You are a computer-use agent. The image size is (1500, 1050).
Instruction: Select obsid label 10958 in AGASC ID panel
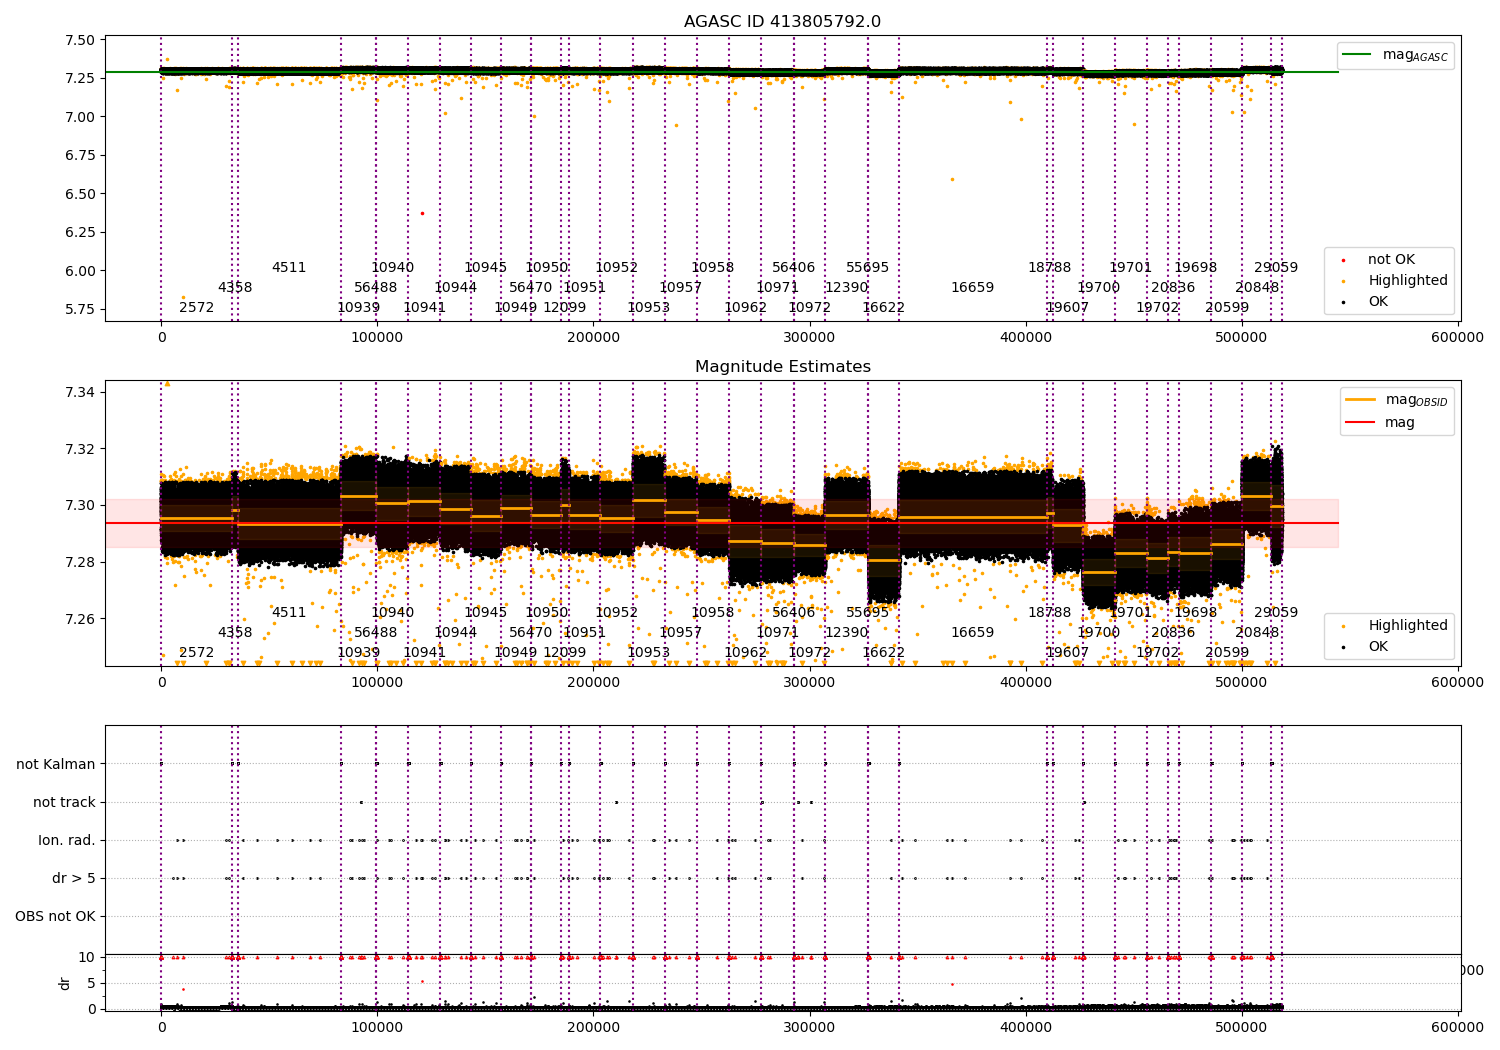click(x=712, y=267)
